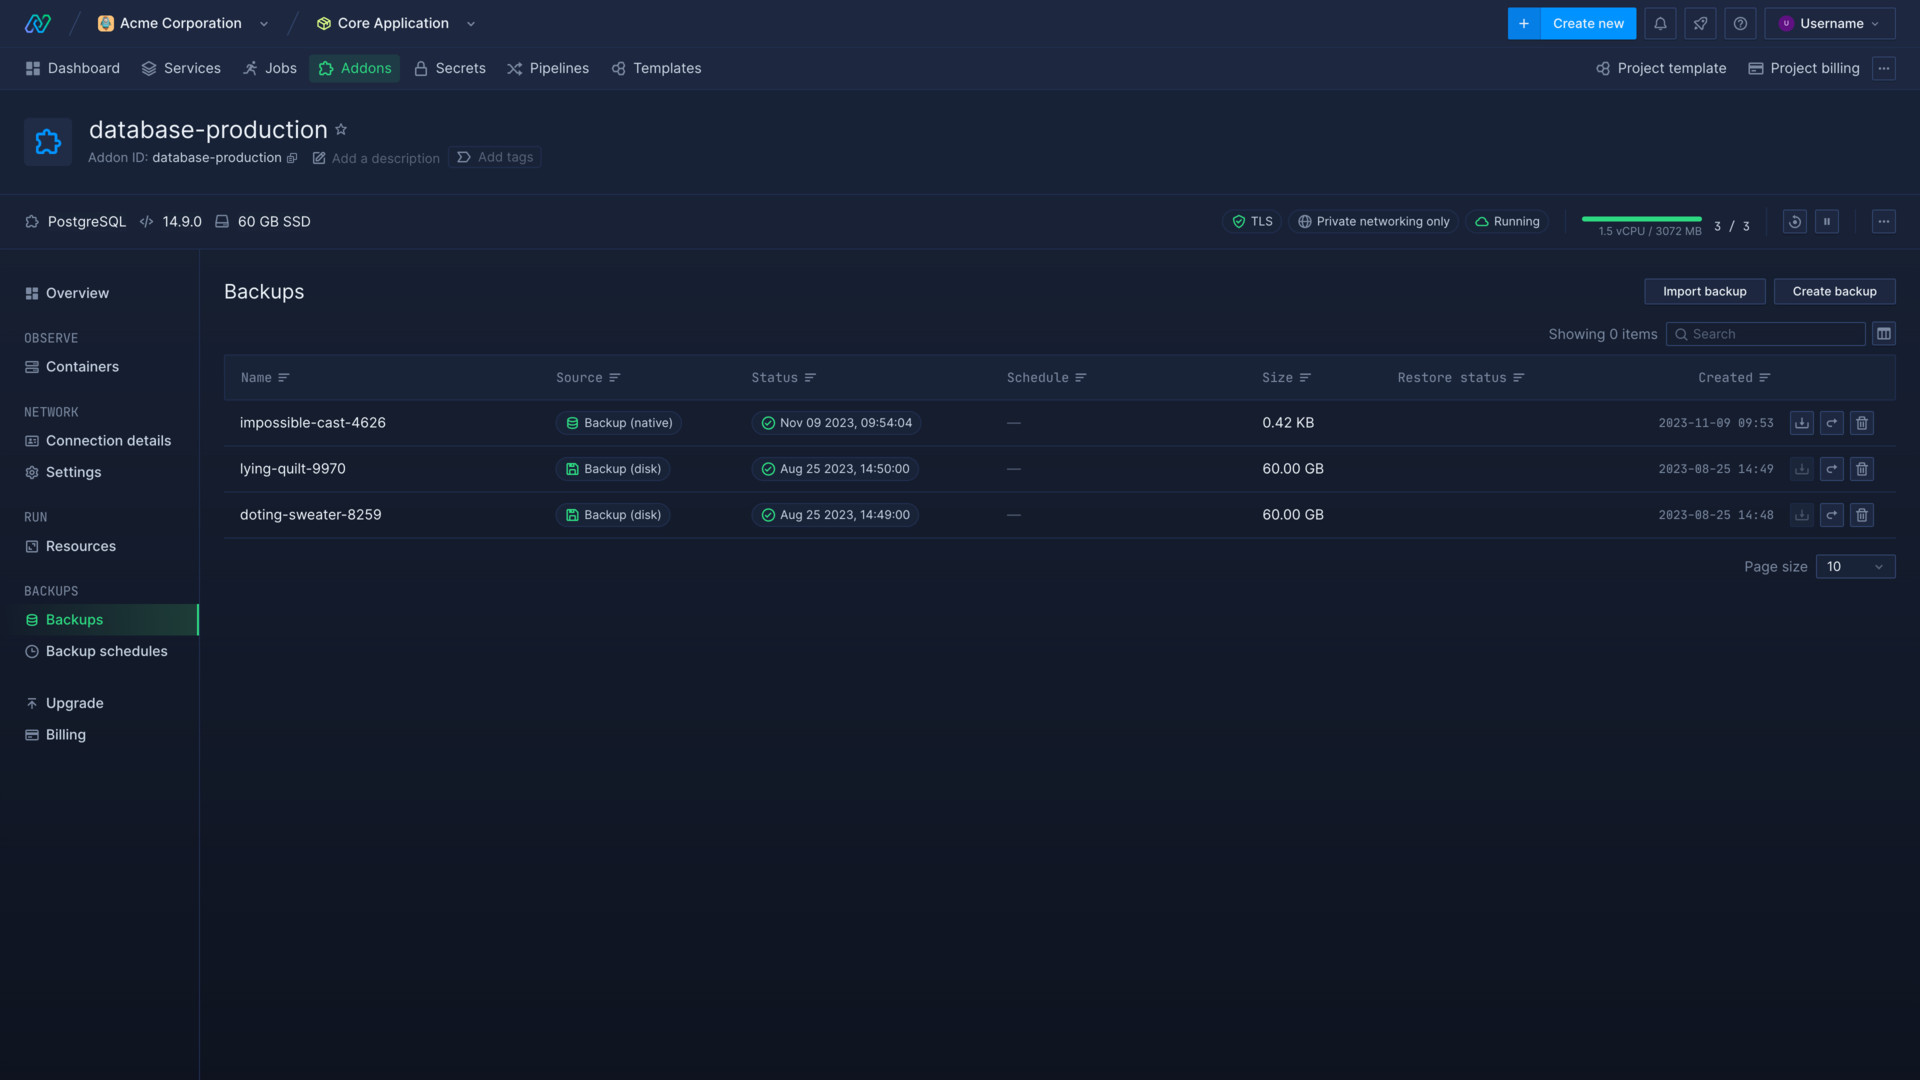
Task: Click the Northflank logo
Action: point(38,23)
